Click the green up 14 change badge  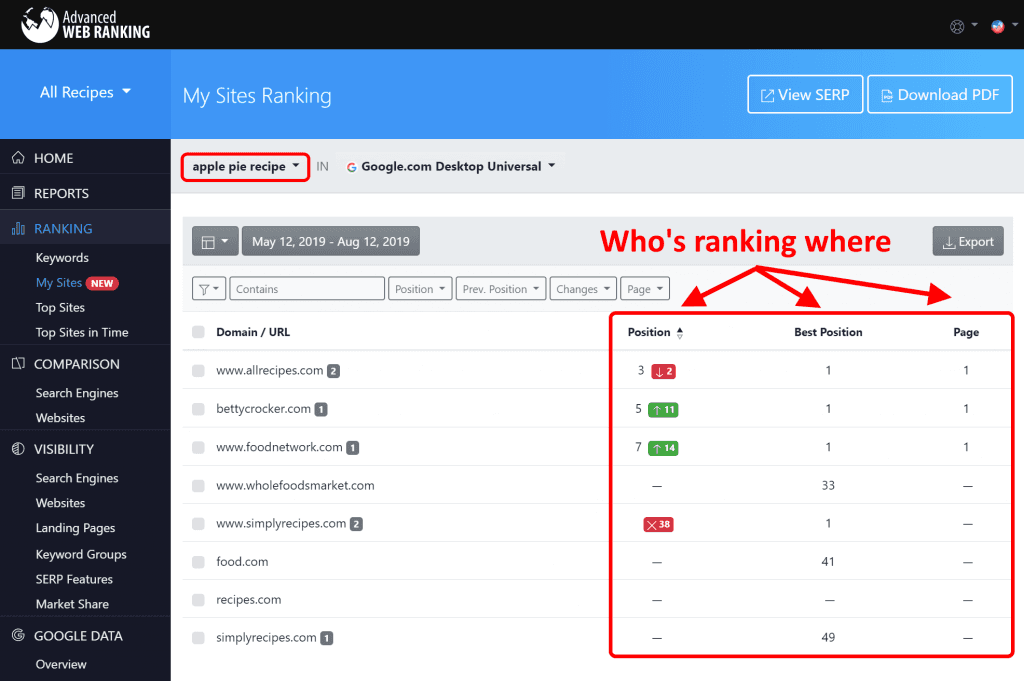663,448
